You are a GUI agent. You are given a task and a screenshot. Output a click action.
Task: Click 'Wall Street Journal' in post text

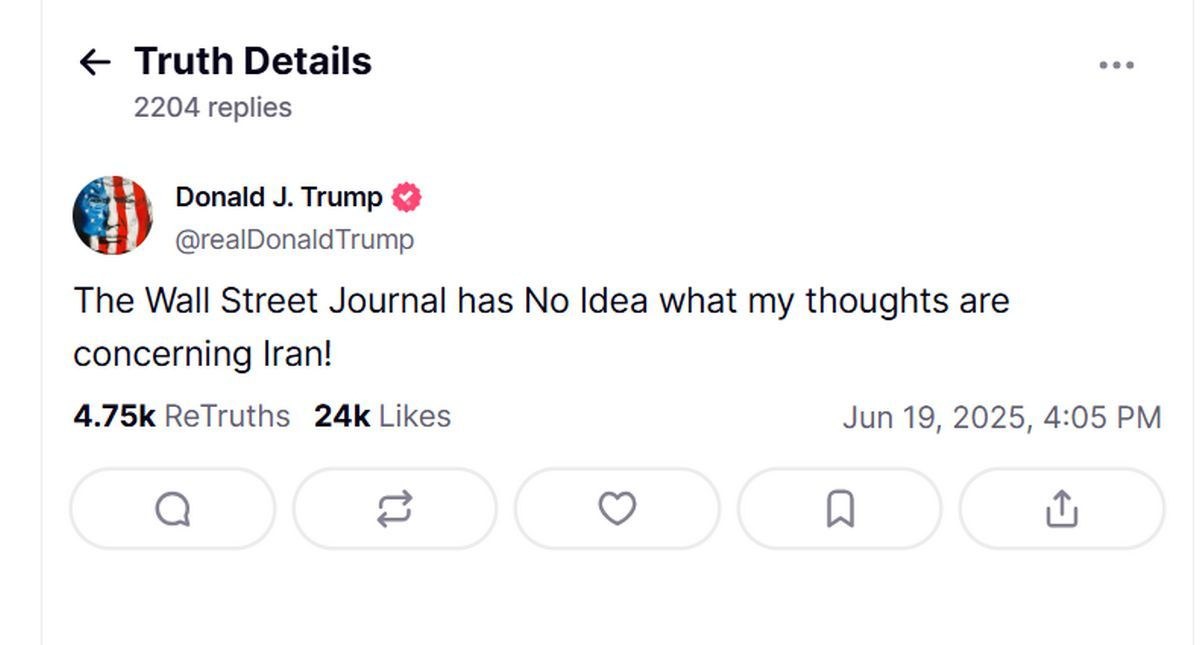pos(296,301)
